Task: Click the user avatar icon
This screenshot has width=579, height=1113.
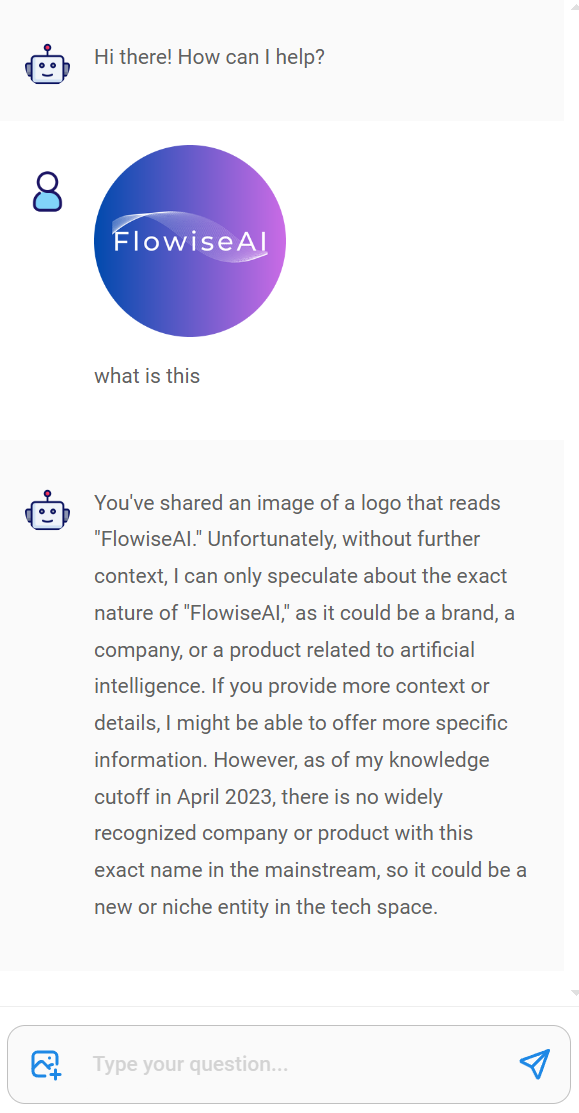Action: (48, 192)
